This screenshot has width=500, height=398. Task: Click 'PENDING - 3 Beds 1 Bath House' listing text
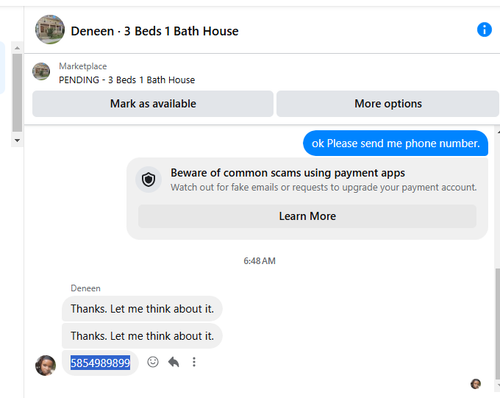[x=127, y=80]
